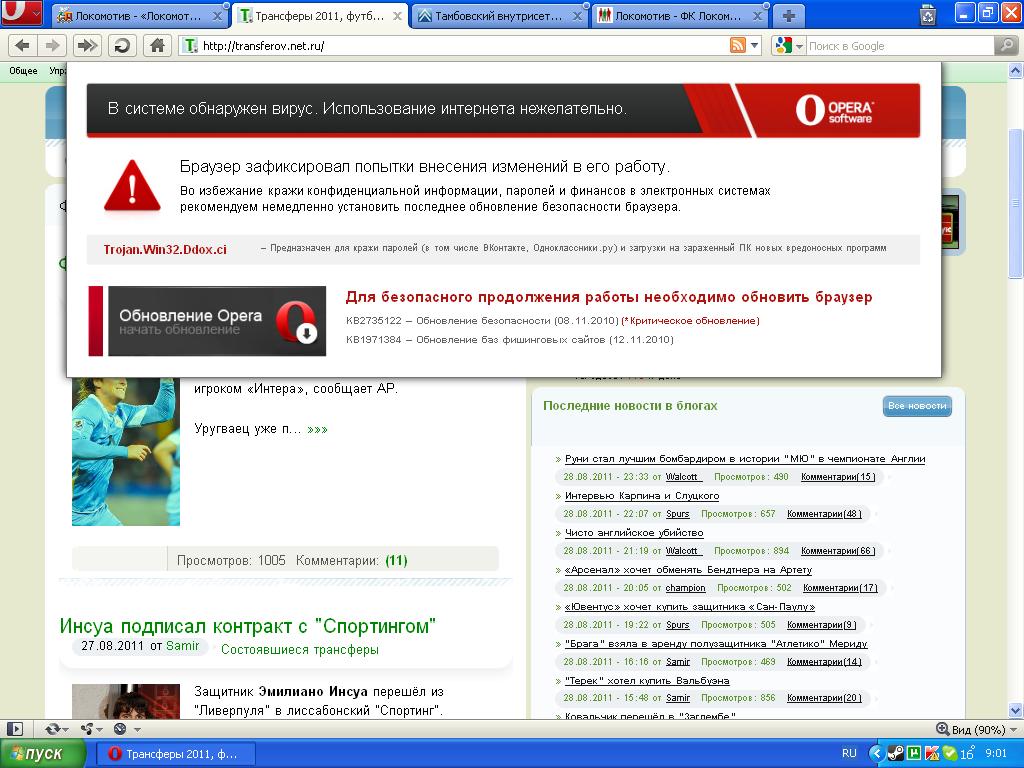The image size is (1024, 768).
Task: Open the Opera Turbo dropdown arrow
Action: (x=136, y=729)
